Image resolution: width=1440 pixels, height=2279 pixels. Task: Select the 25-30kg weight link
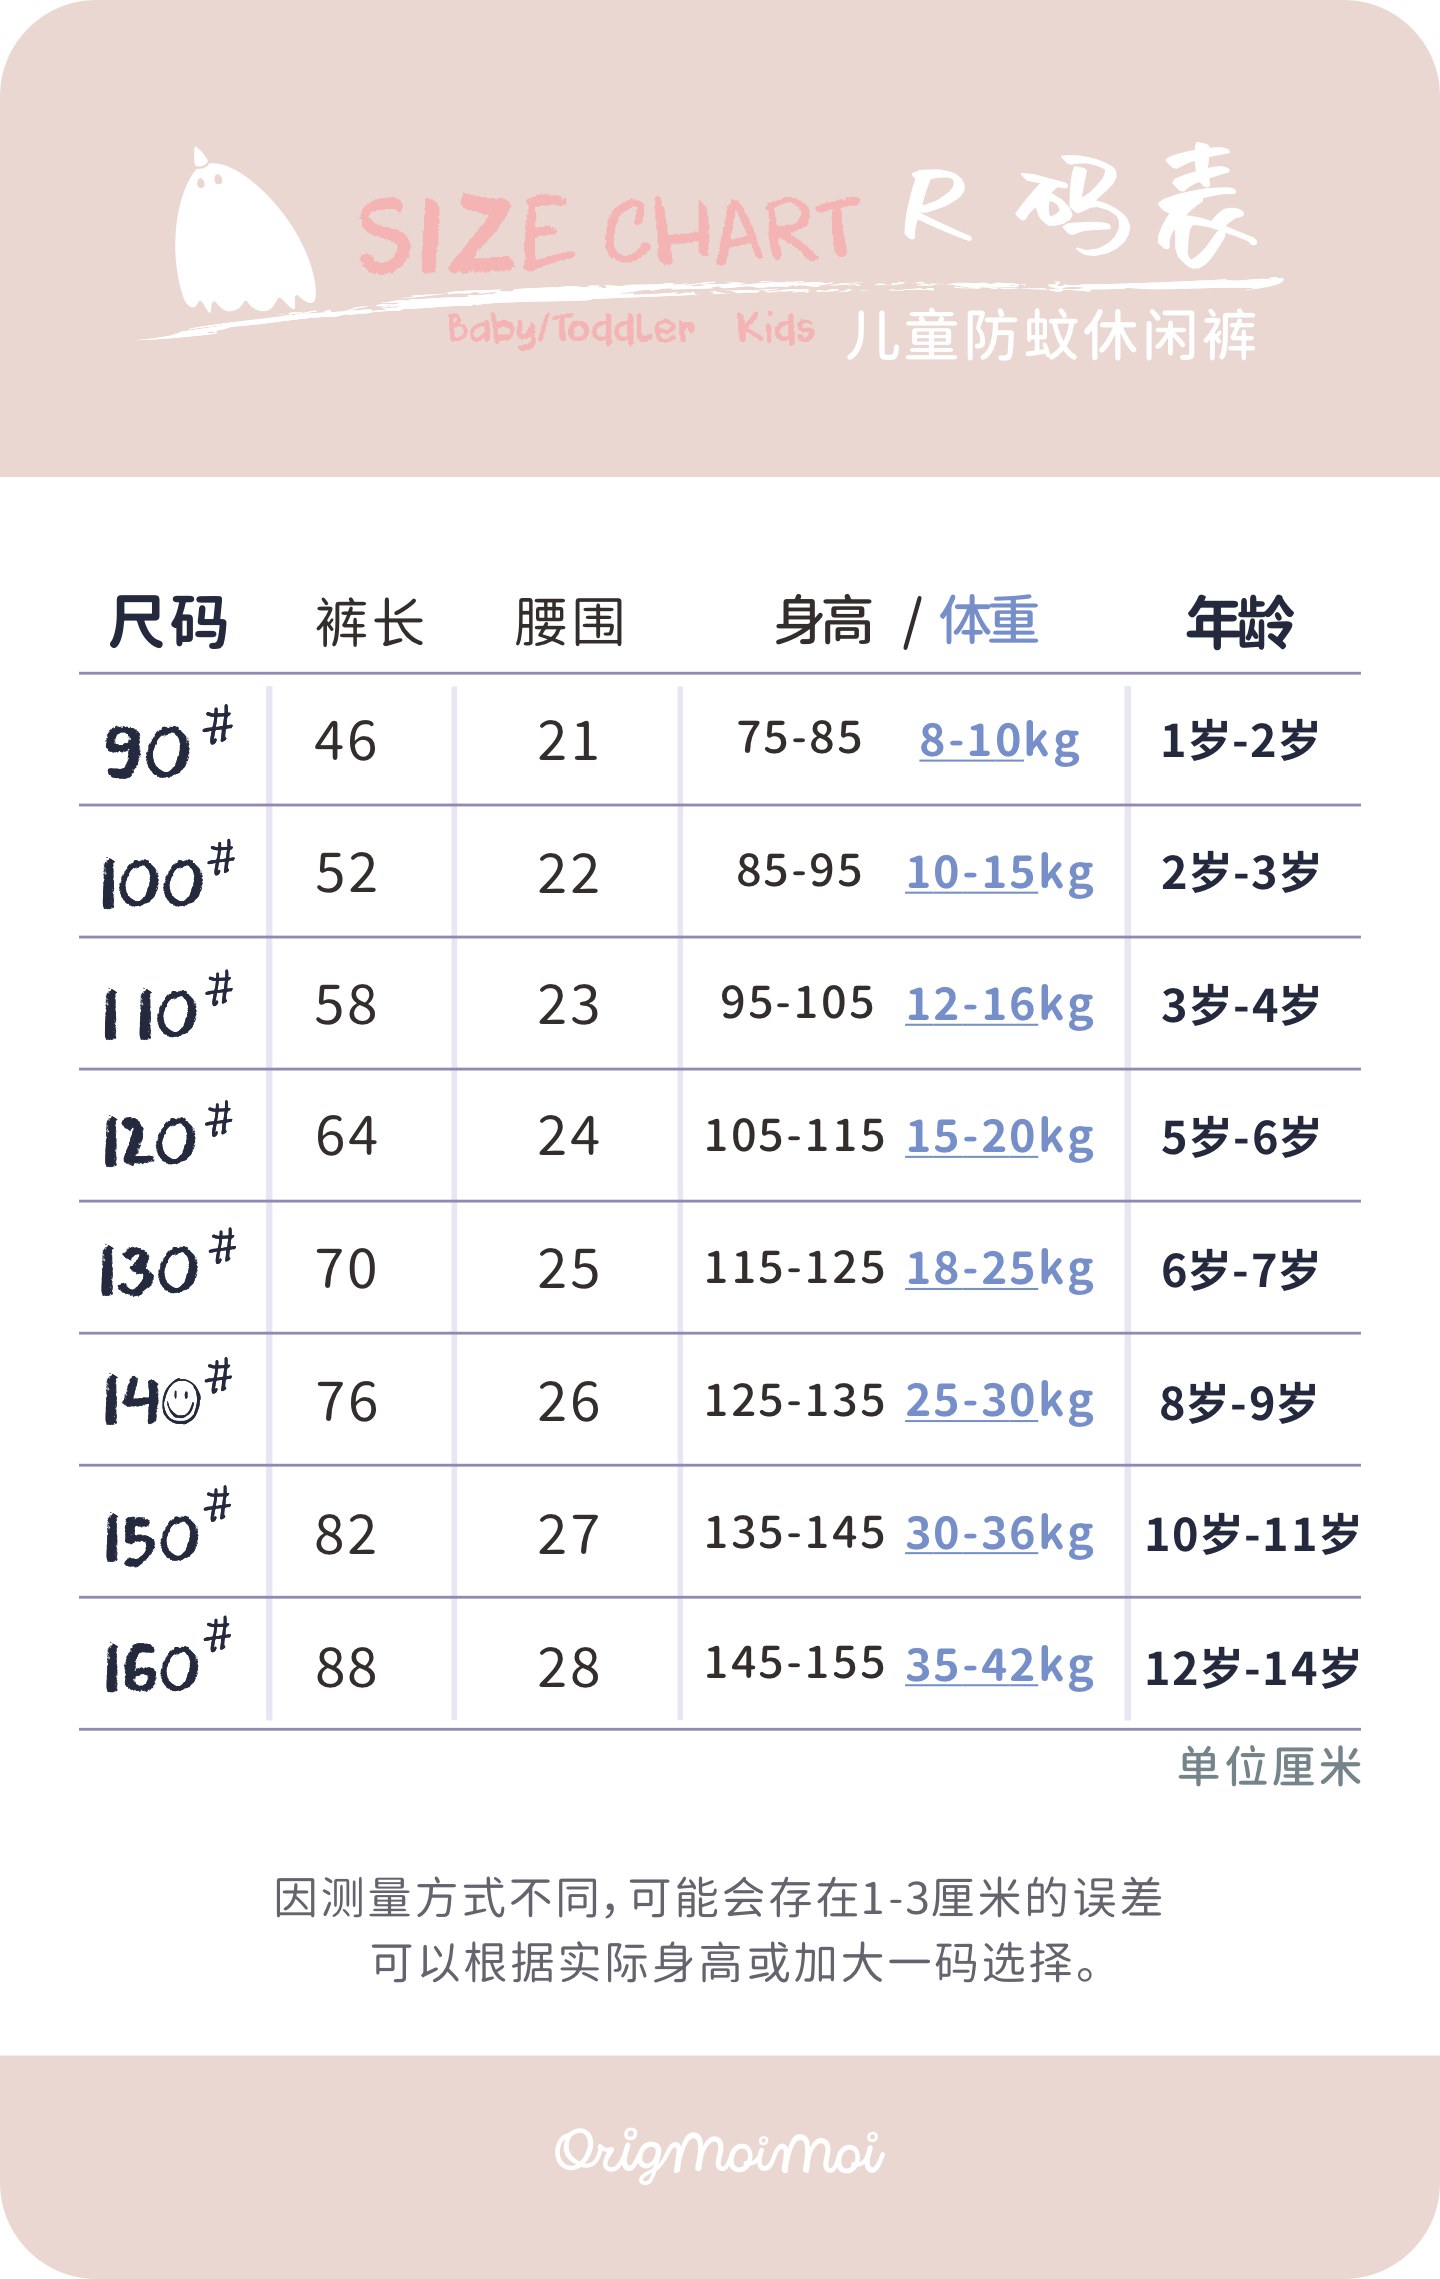[x=998, y=1401]
